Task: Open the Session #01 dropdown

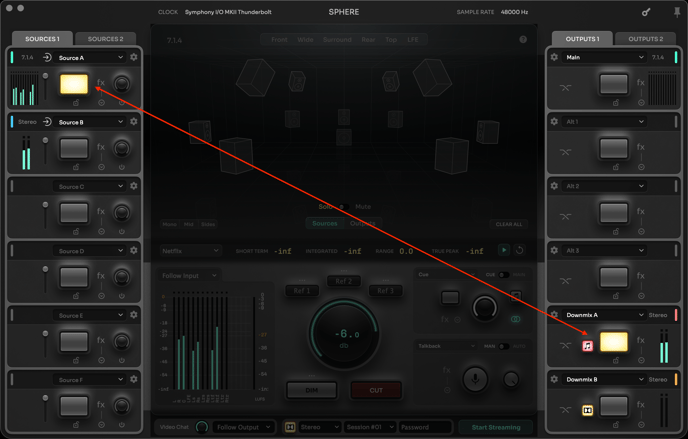Action: pyautogui.click(x=370, y=427)
